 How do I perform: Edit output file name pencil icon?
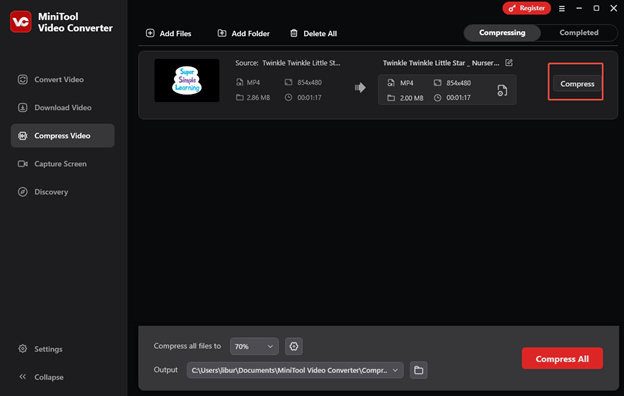(x=509, y=63)
